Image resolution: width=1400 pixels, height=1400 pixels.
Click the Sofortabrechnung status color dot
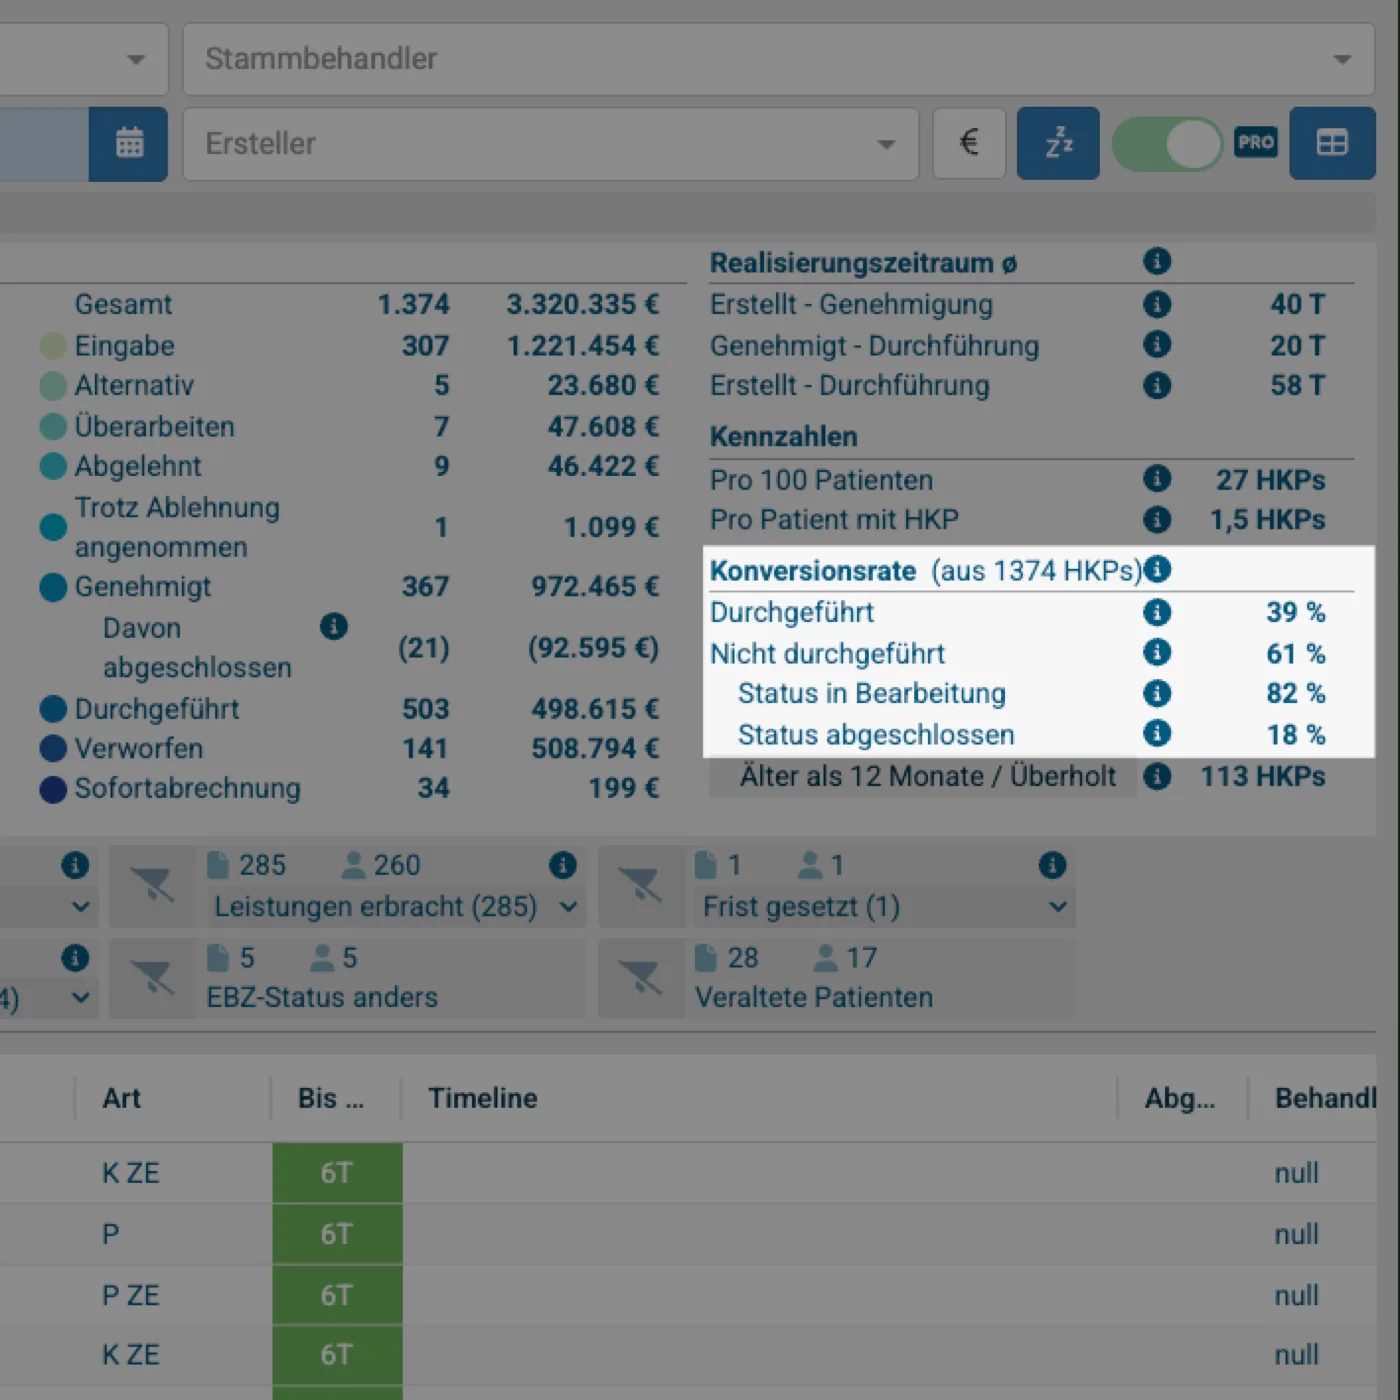tap(53, 789)
